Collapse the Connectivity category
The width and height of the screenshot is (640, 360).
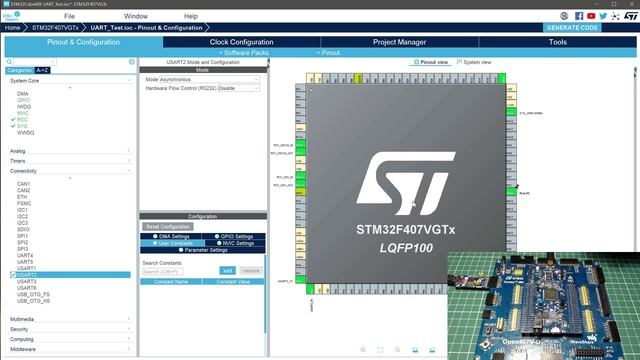pos(69,171)
